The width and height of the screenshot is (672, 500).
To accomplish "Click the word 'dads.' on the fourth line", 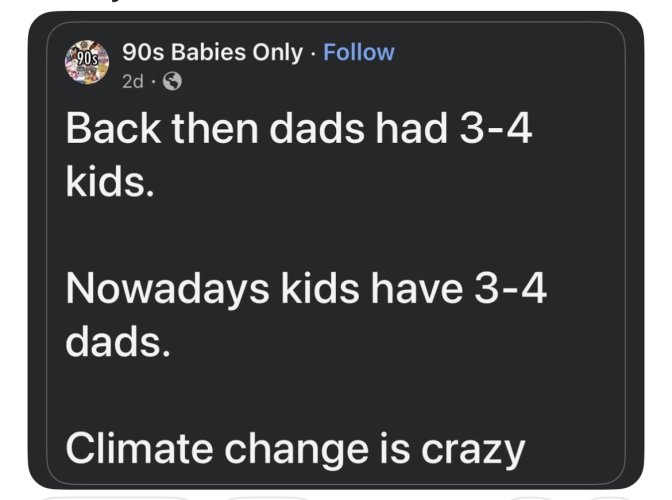I will (x=117, y=341).
